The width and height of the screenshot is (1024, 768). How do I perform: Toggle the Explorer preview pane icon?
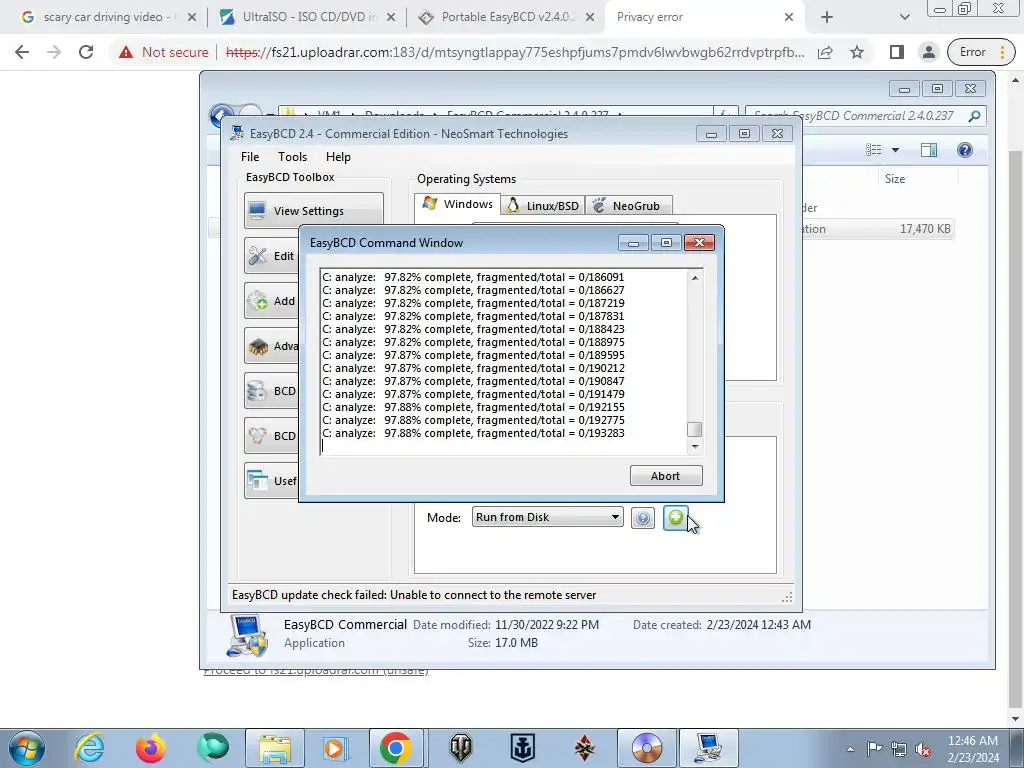[x=929, y=150]
